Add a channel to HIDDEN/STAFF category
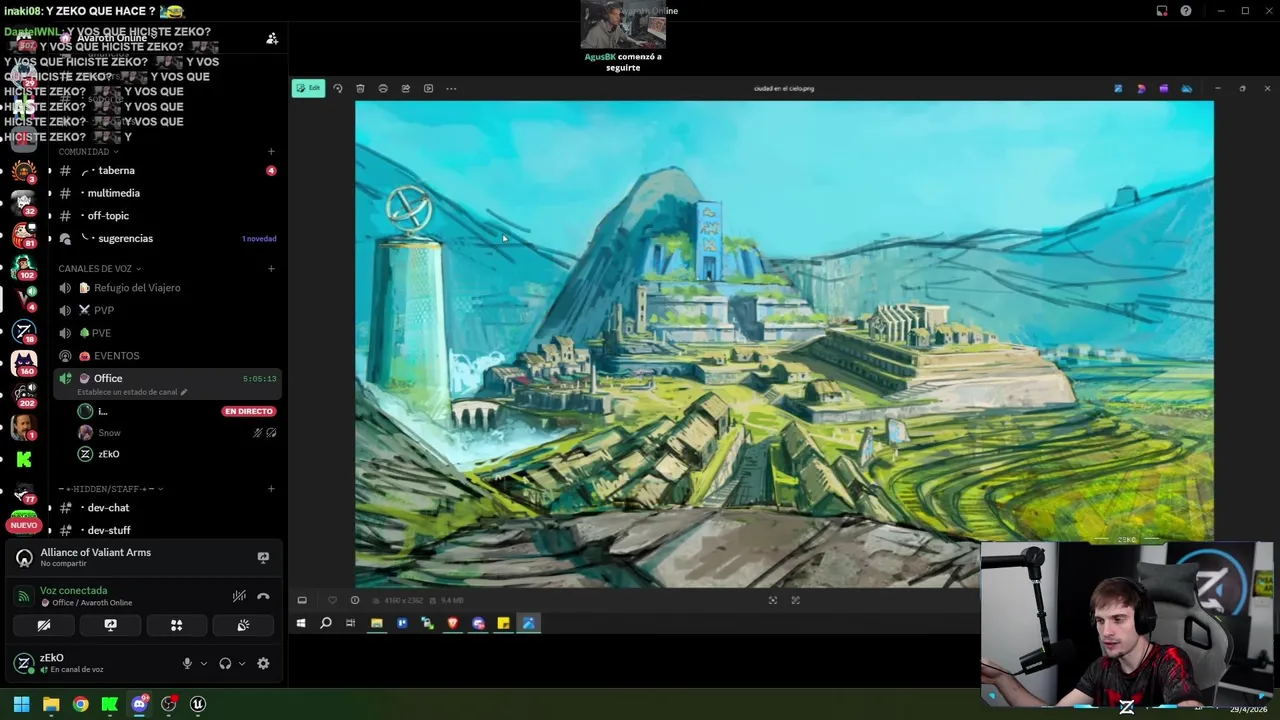Viewport: 1280px width, 720px height. point(271,489)
